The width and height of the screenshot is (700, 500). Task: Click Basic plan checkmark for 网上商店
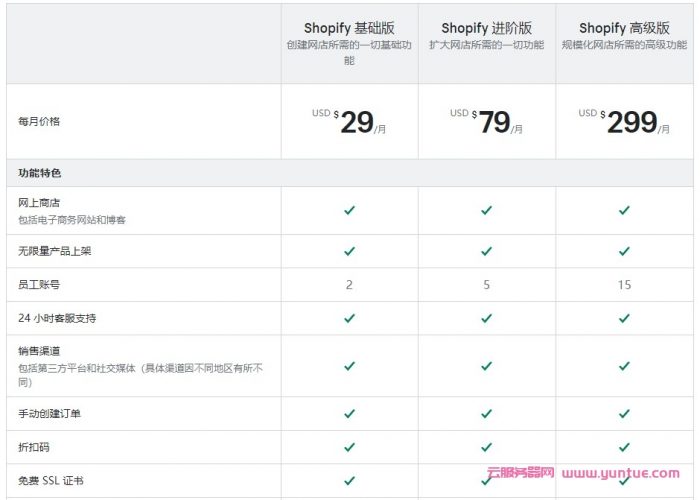[349, 210]
